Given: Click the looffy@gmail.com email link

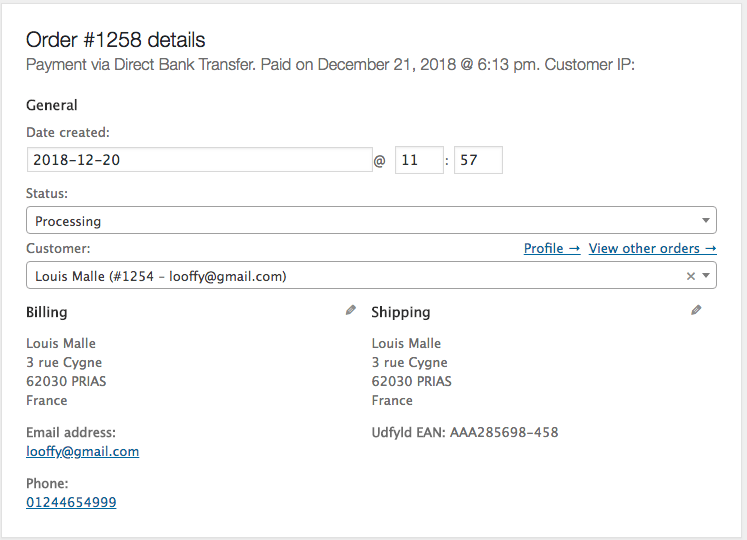Looking at the screenshot, I should (82, 451).
